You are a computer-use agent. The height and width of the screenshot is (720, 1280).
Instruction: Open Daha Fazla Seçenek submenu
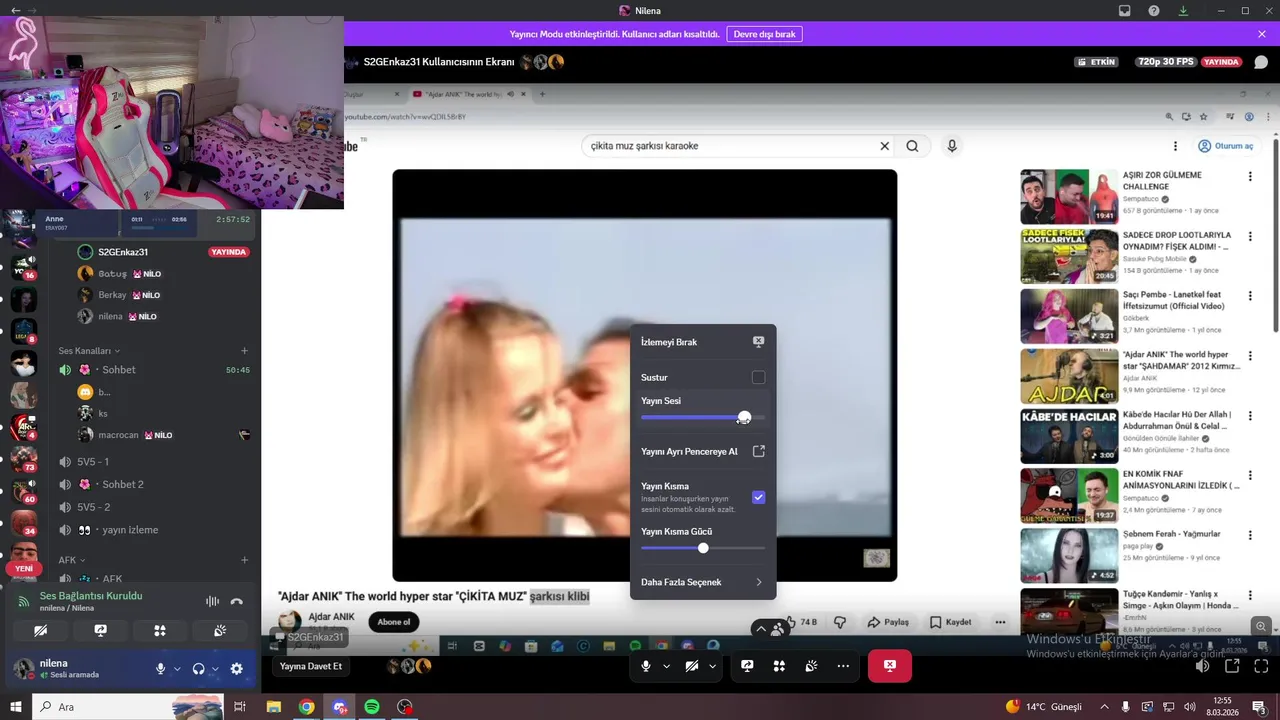pyautogui.click(x=703, y=582)
